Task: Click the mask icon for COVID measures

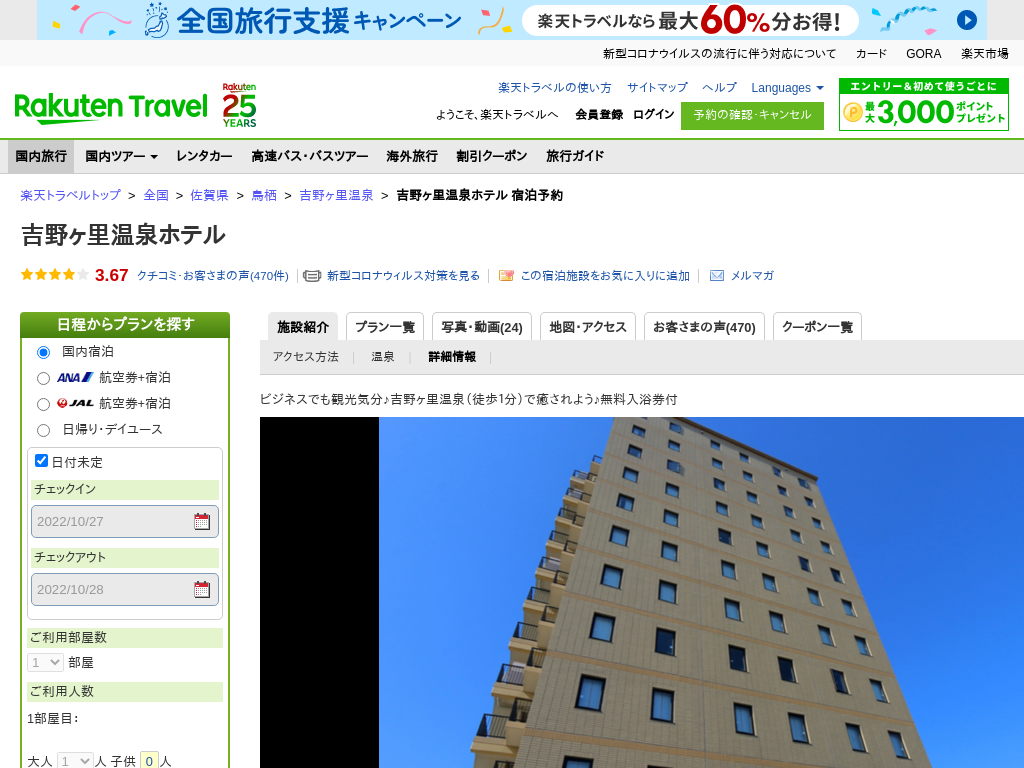Action: click(x=312, y=276)
